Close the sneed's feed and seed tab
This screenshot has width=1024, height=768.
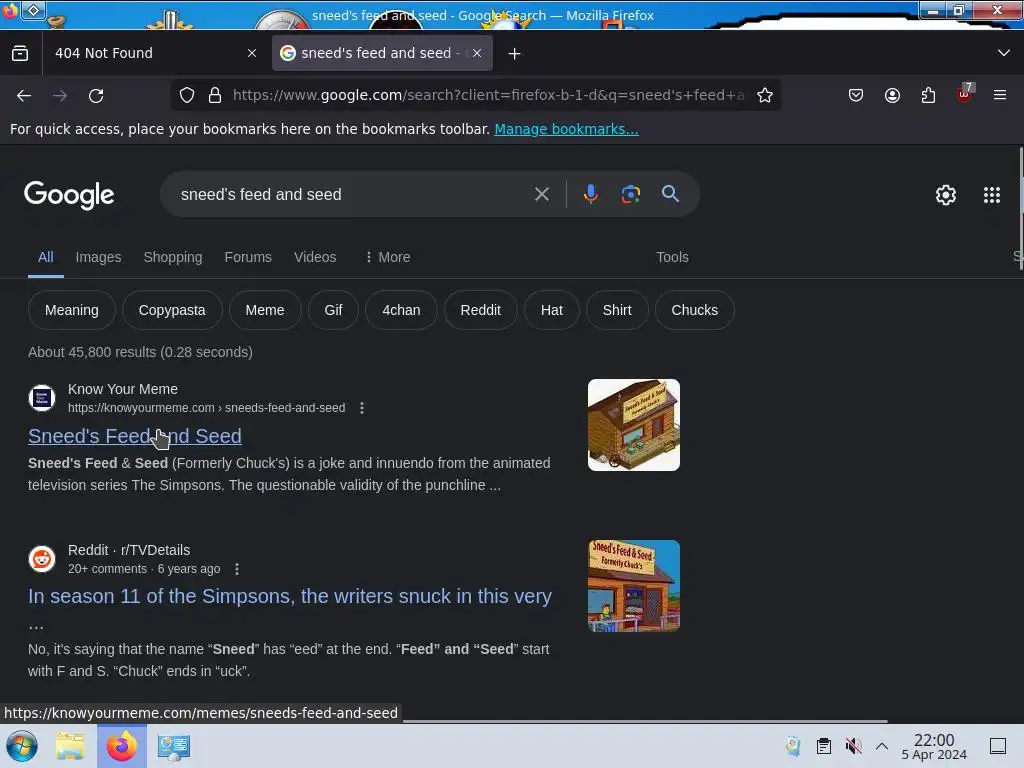point(477,54)
